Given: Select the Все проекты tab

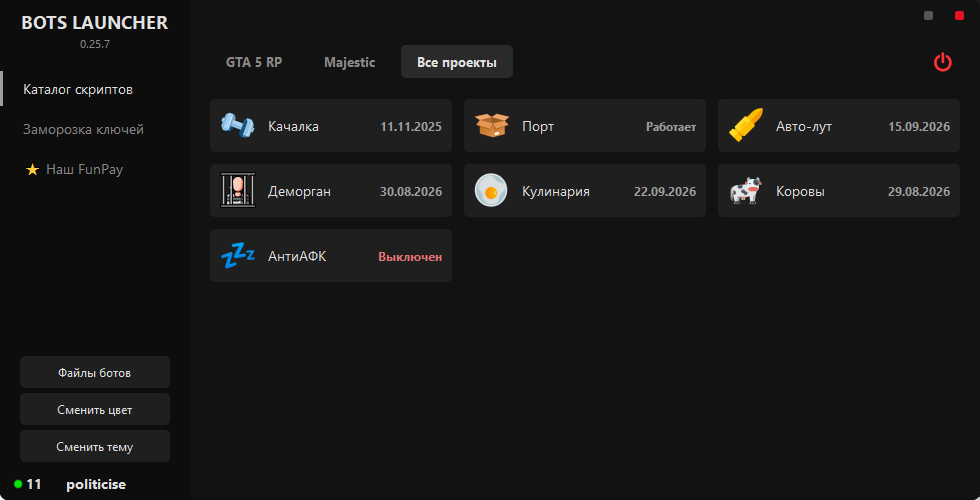Looking at the screenshot, I should 456,62.
